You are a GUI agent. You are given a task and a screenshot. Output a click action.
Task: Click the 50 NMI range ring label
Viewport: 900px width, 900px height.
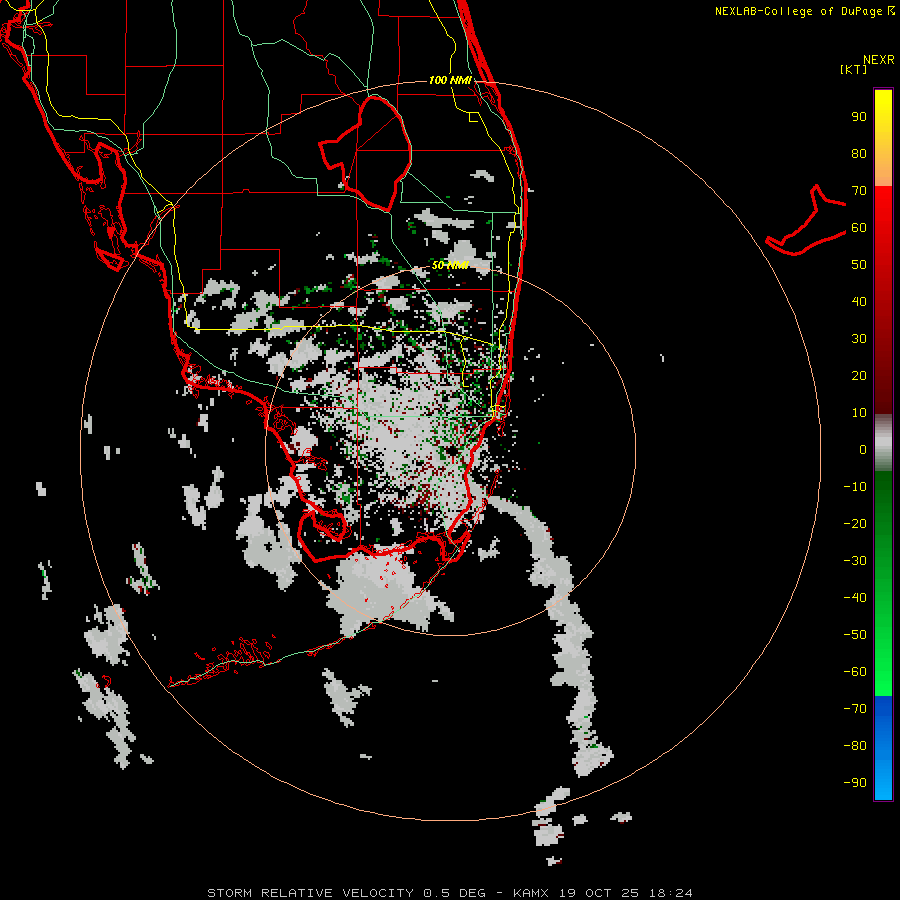(x=450, y=265)
